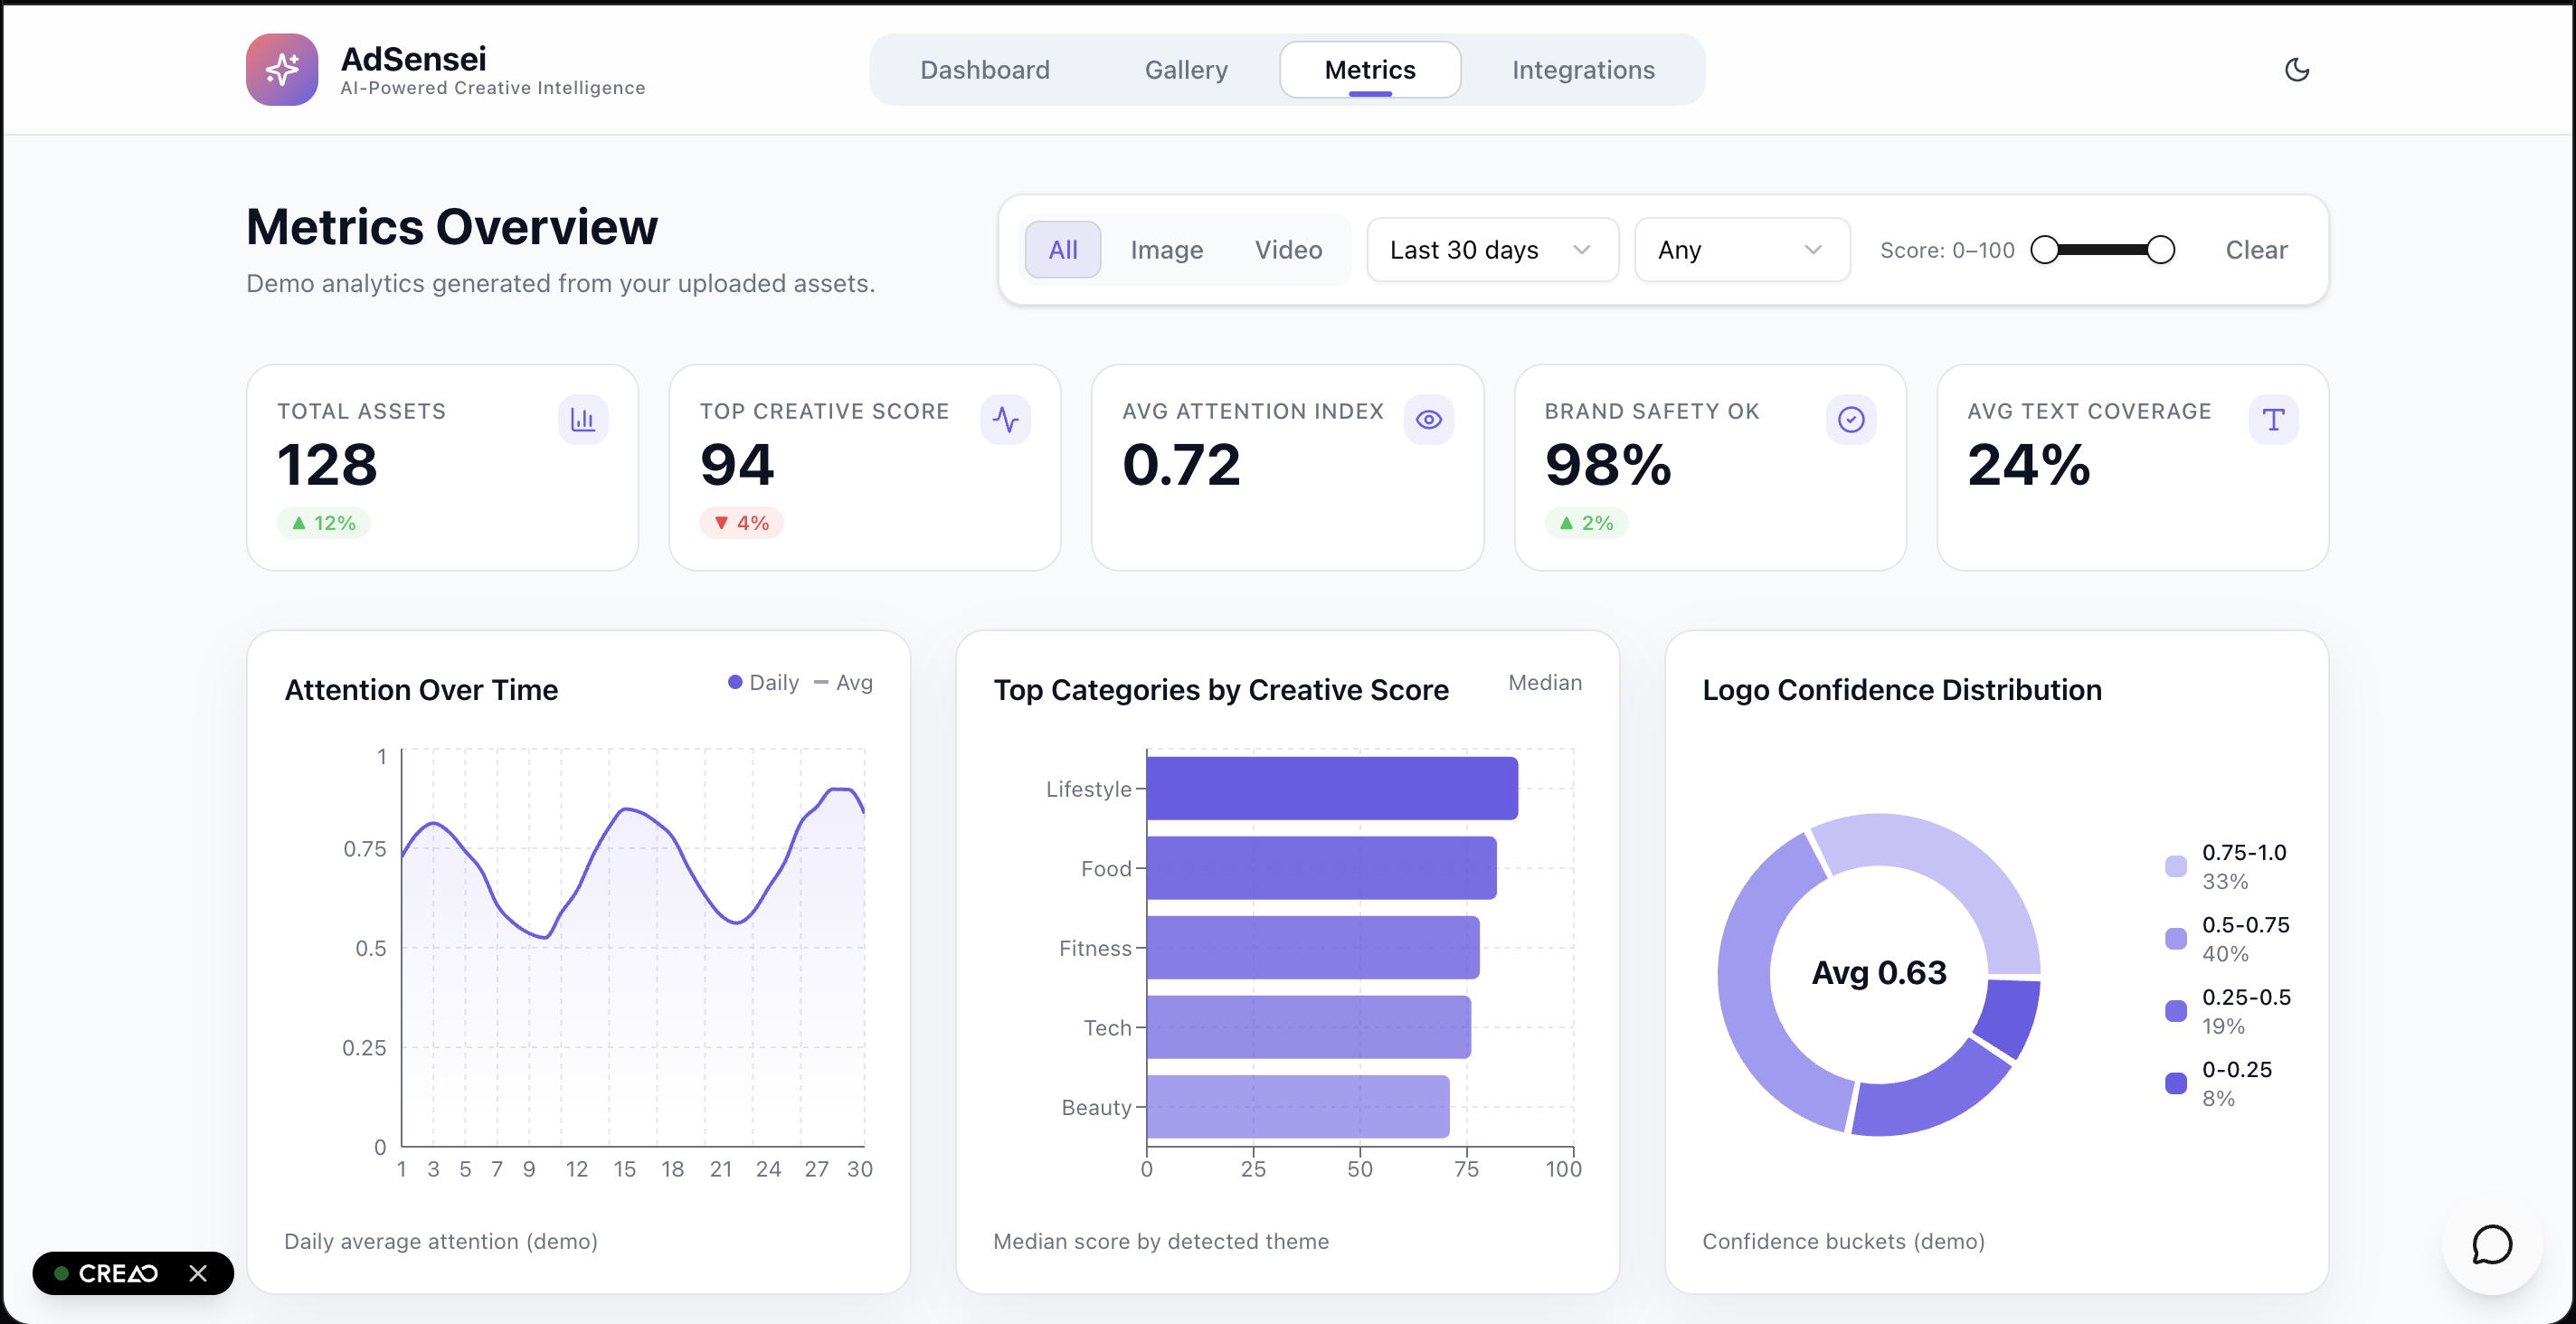
Task: Close the CREAO badge
Action: point(198,1273)
